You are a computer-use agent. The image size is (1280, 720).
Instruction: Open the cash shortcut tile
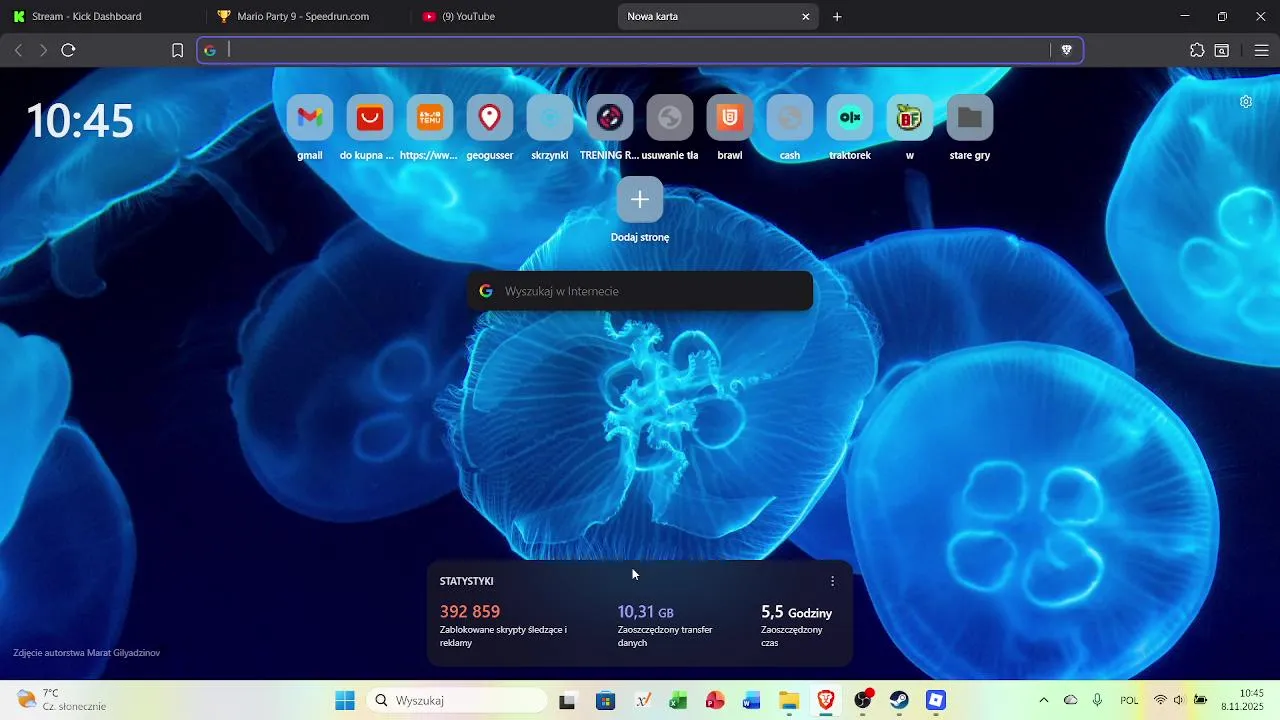[790, 118]
